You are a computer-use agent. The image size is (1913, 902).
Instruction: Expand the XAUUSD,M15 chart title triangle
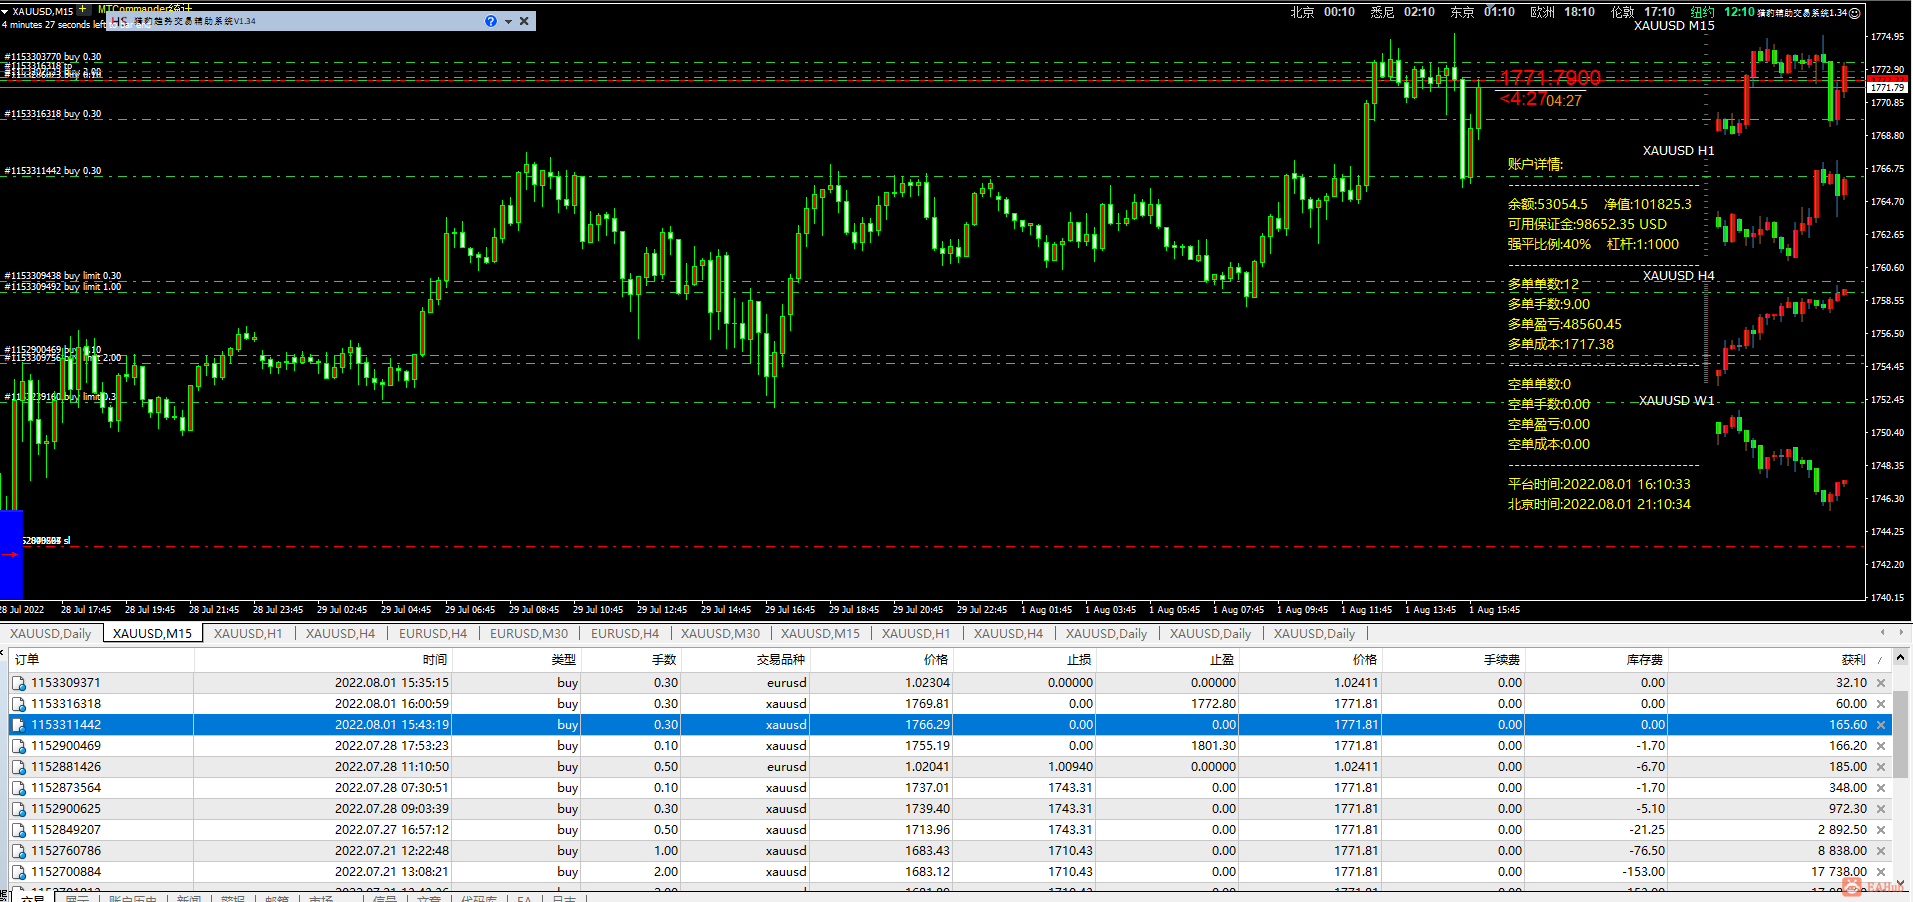[5, 11]
